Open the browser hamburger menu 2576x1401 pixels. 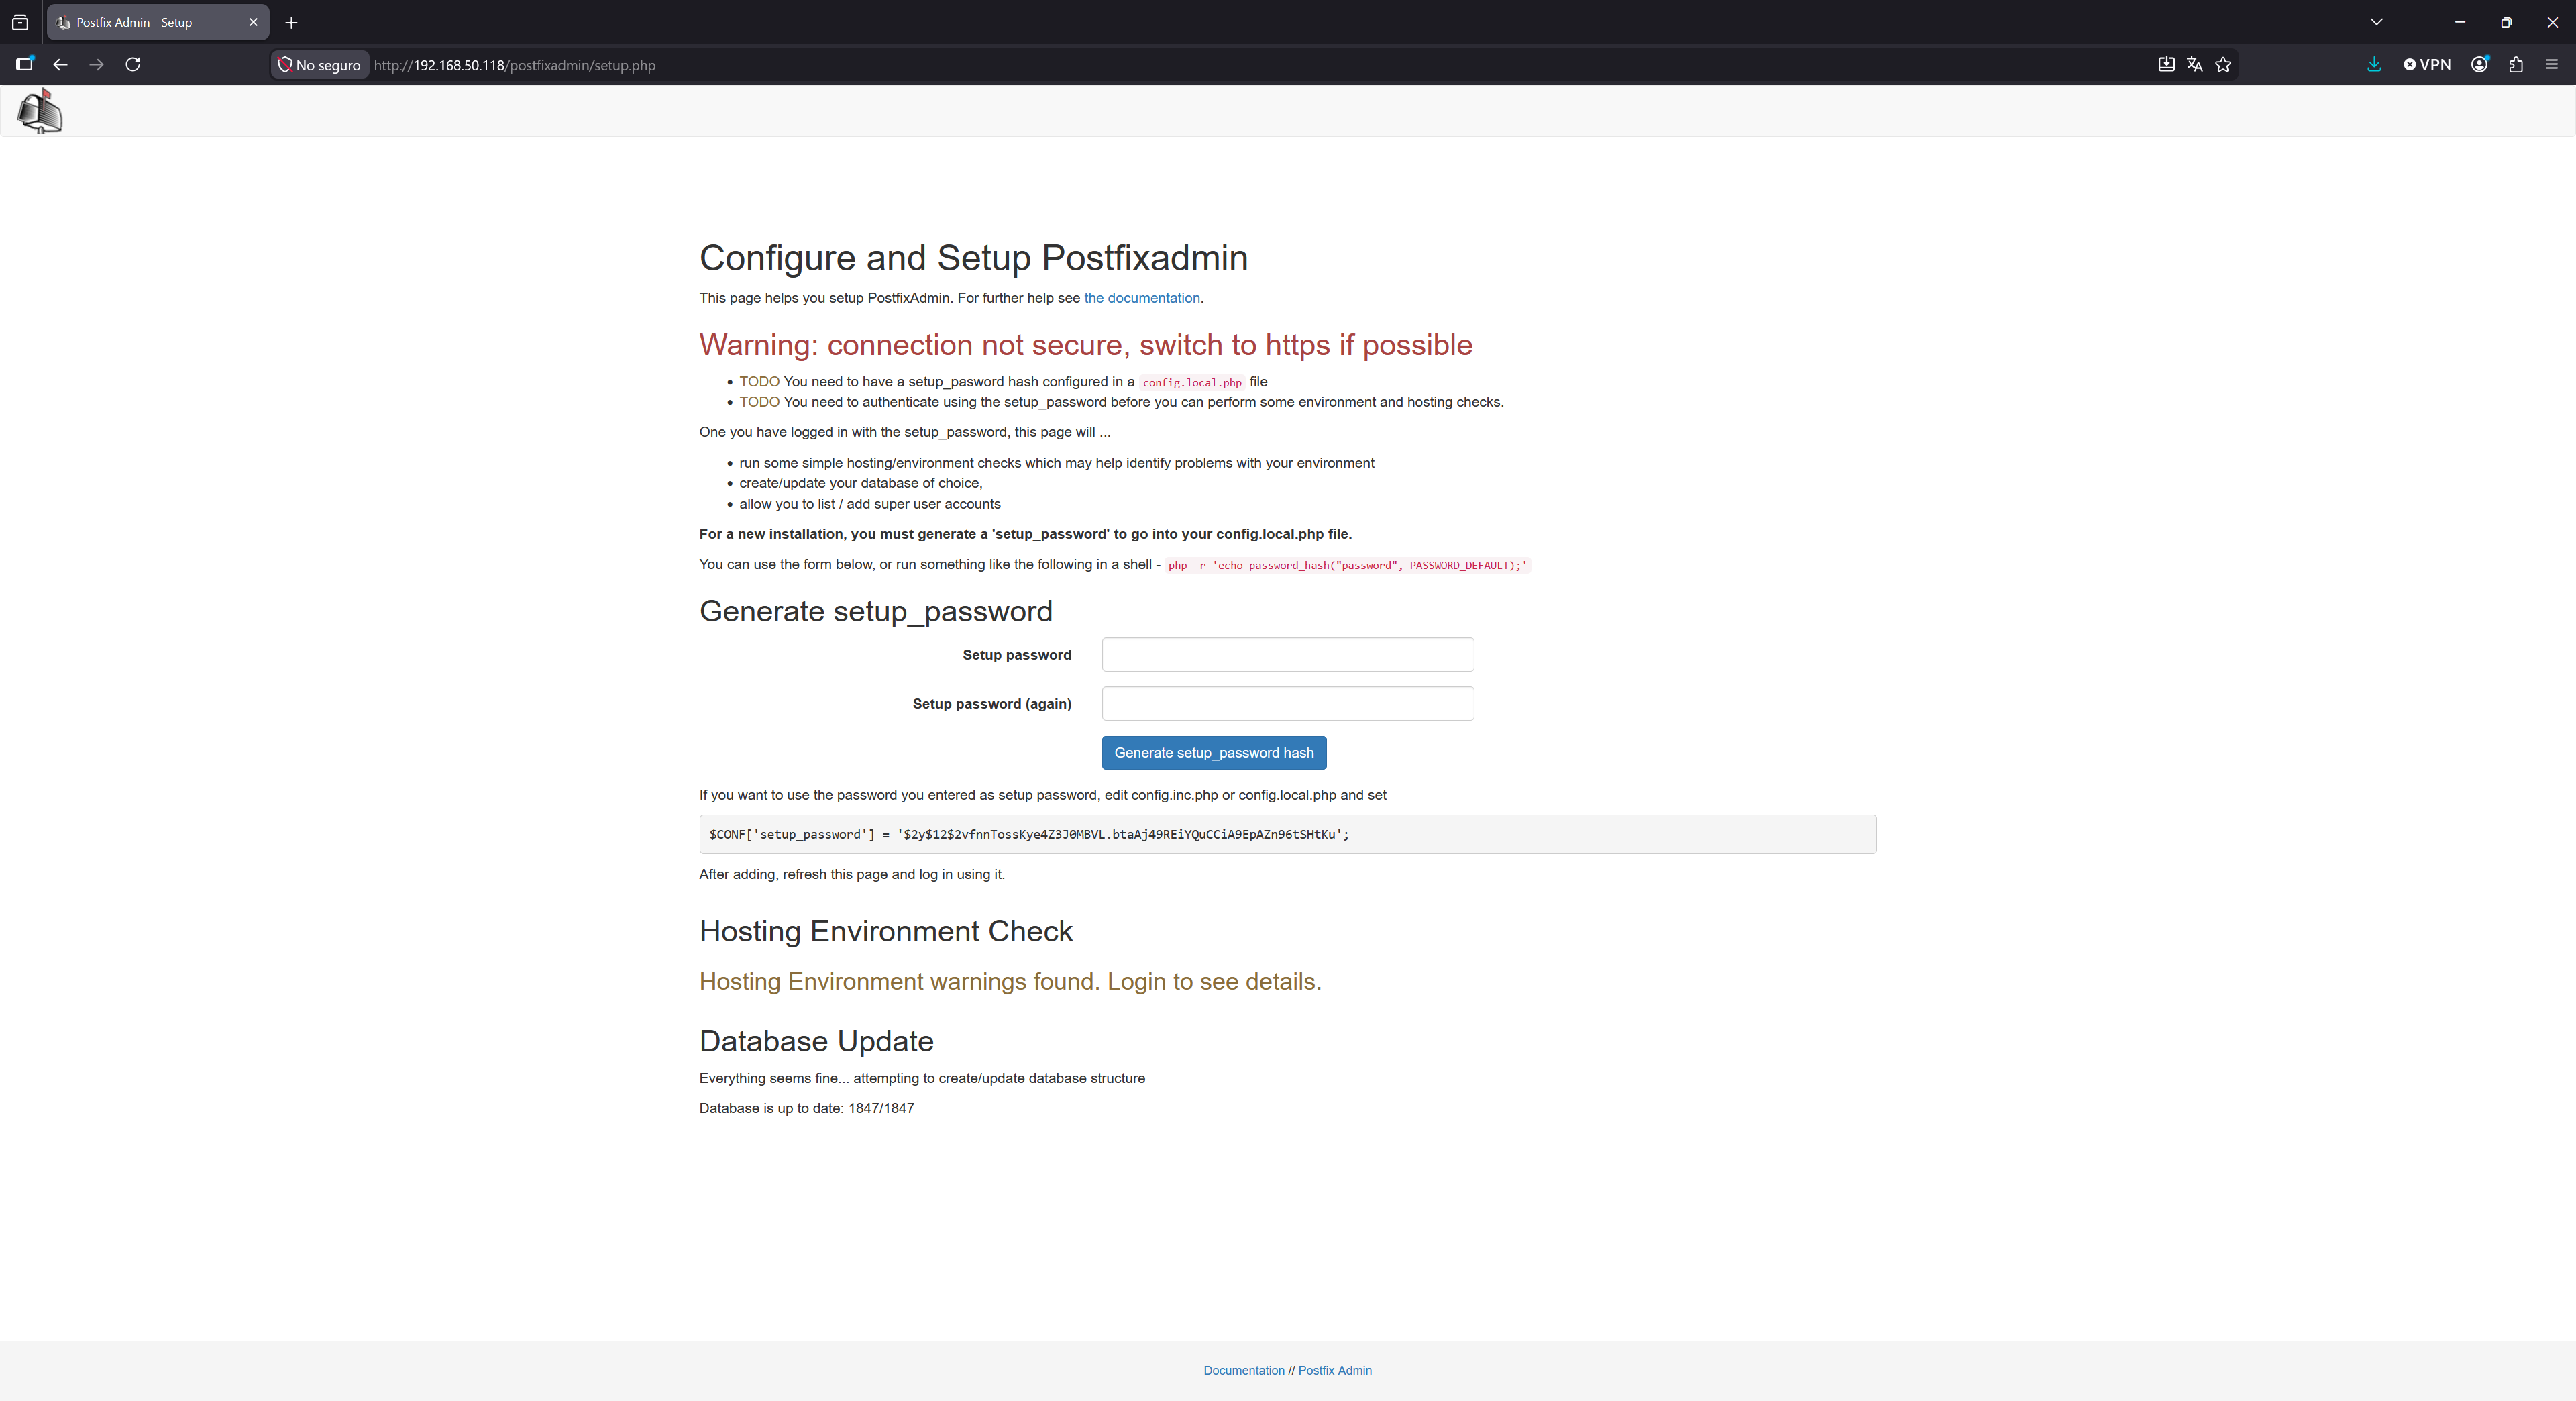click(x=2551, y=65)
